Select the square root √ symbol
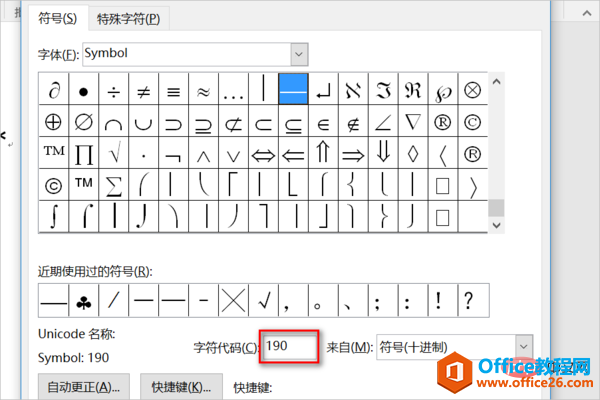Screen dimensions: 600x400 tap(114, 153)
